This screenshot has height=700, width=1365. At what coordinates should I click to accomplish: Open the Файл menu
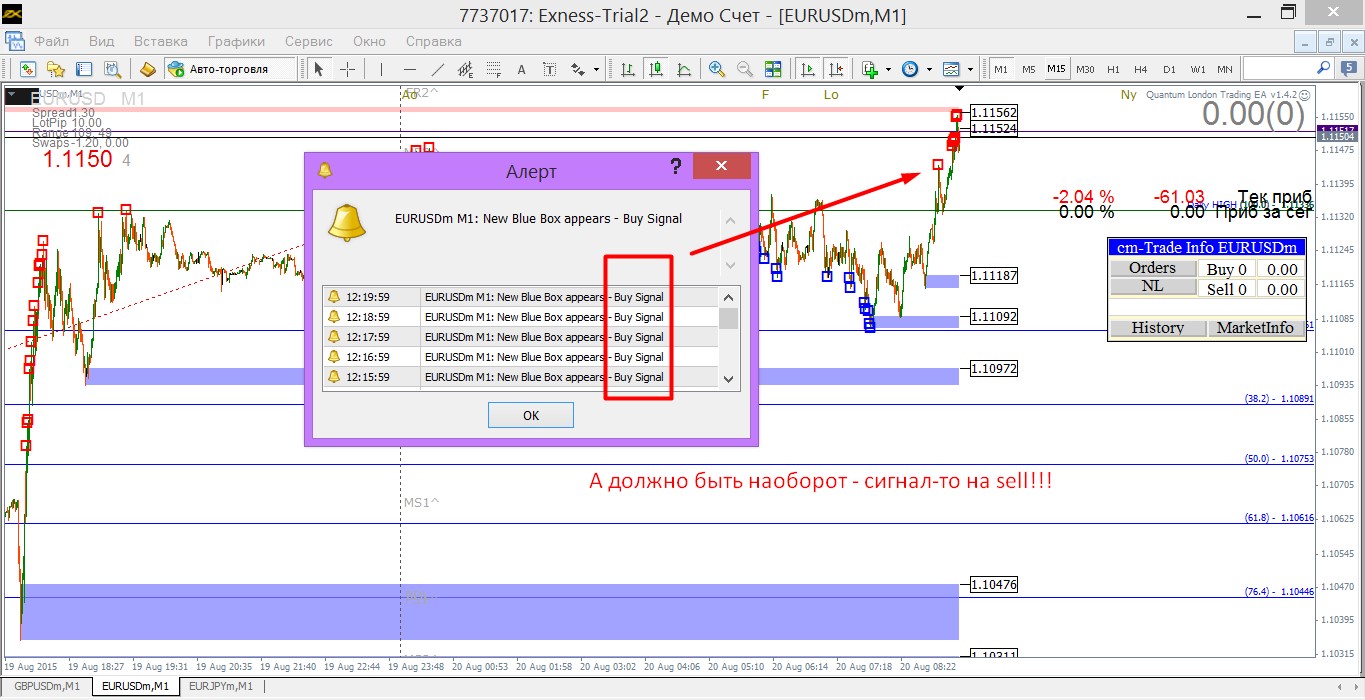tap(51, 41)
